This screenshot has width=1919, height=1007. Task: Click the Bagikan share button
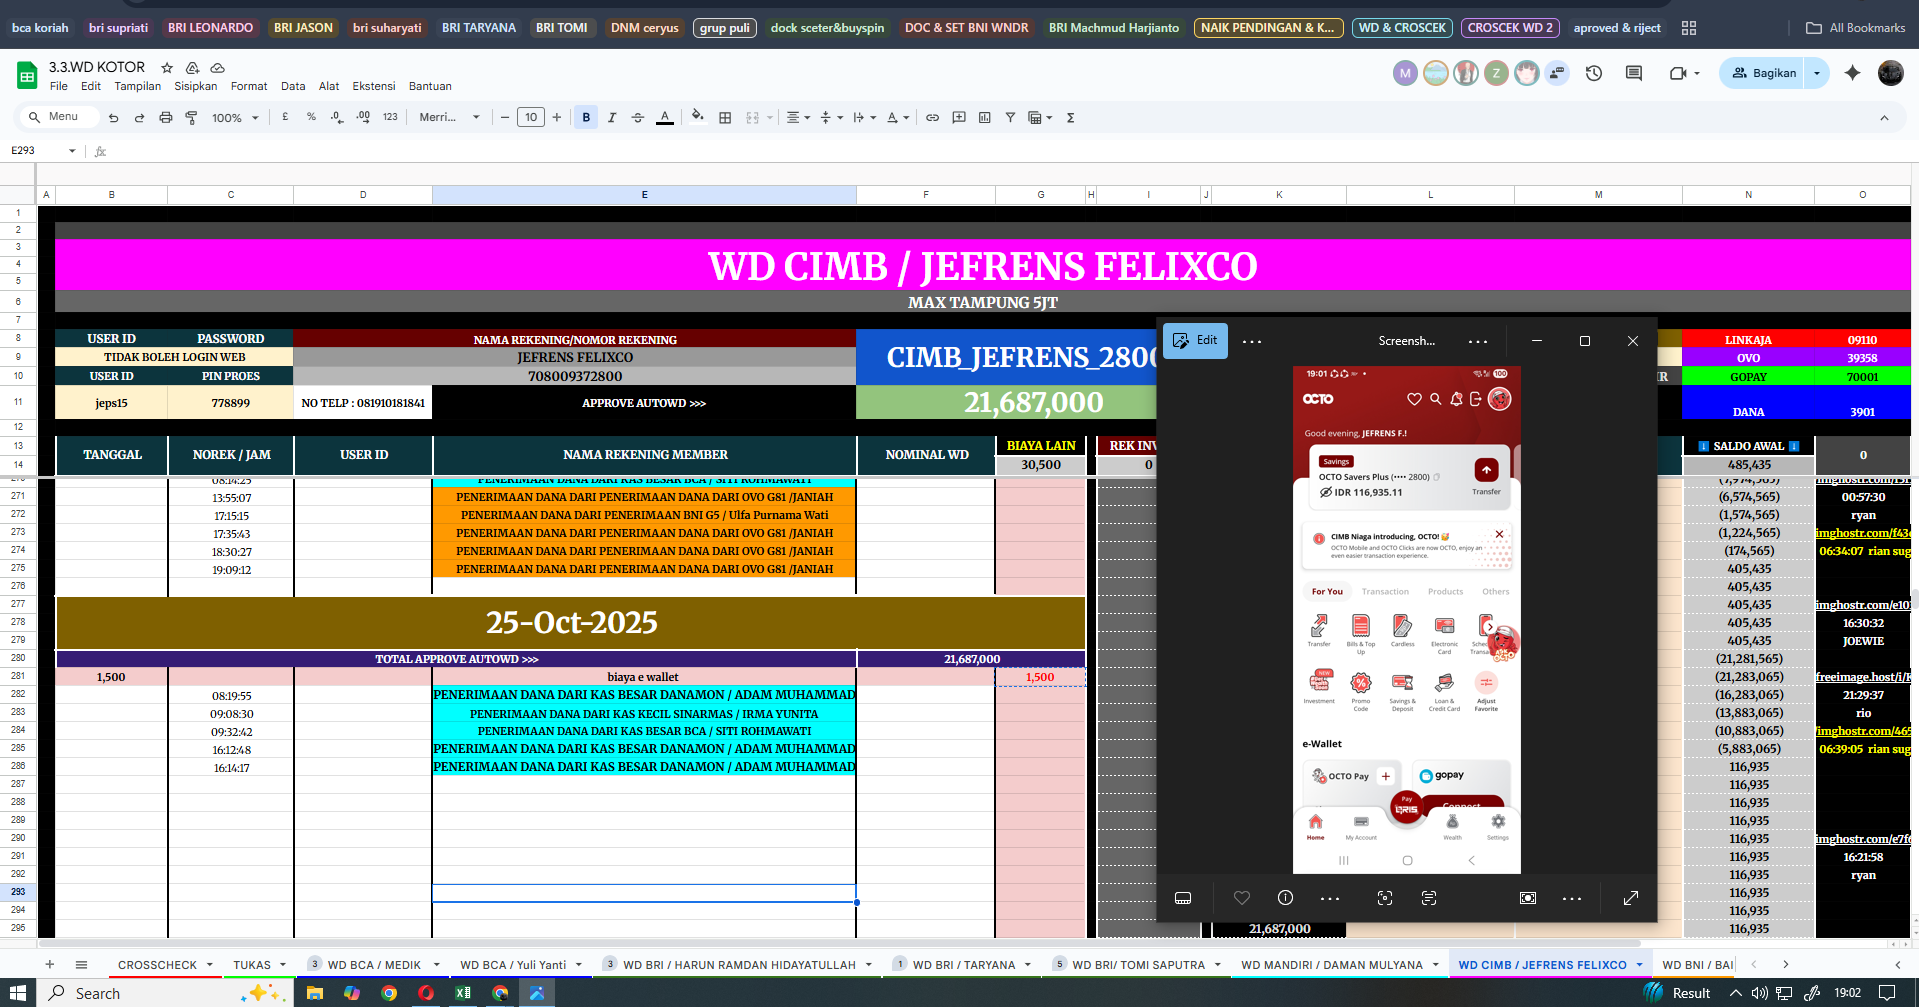(x=1764, y=73)
